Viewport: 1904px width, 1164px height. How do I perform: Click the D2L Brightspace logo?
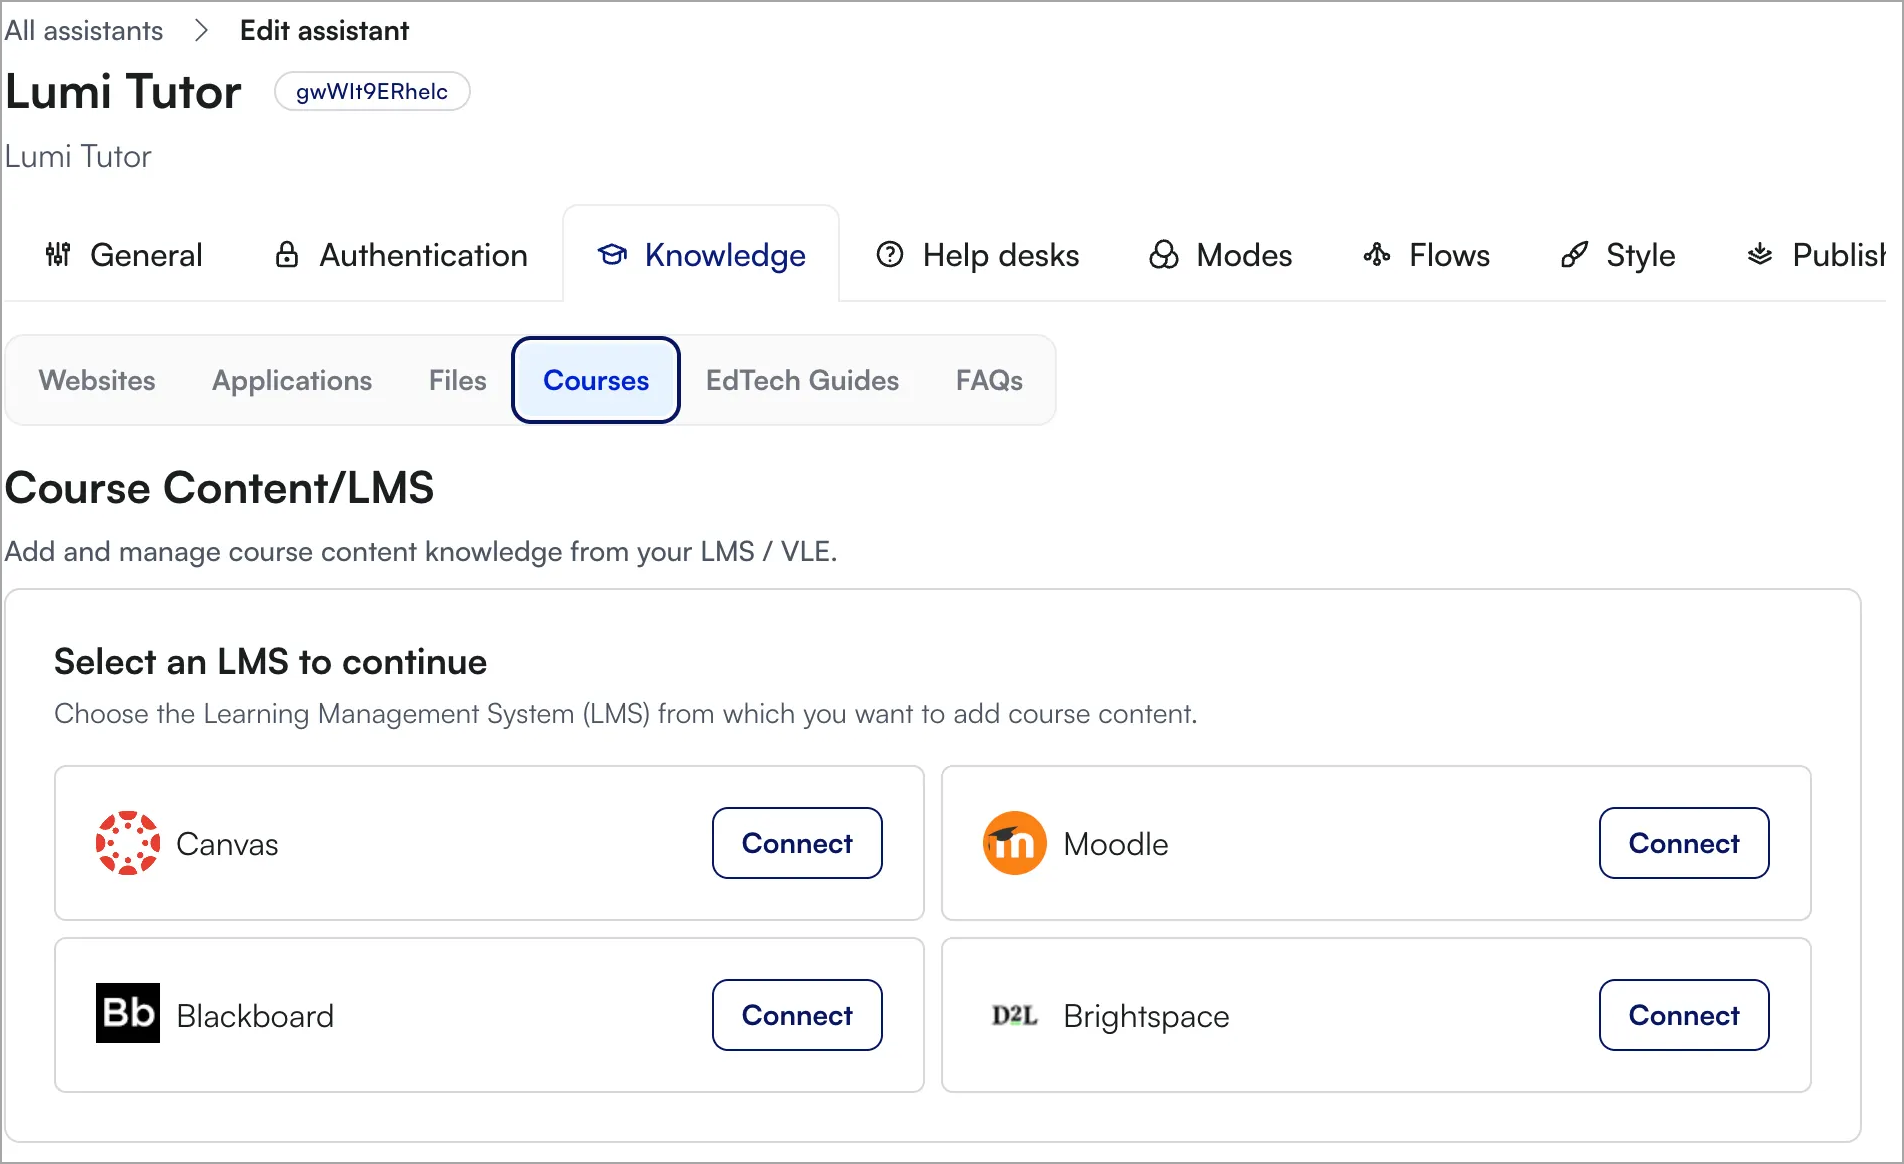(1015, 1015)
